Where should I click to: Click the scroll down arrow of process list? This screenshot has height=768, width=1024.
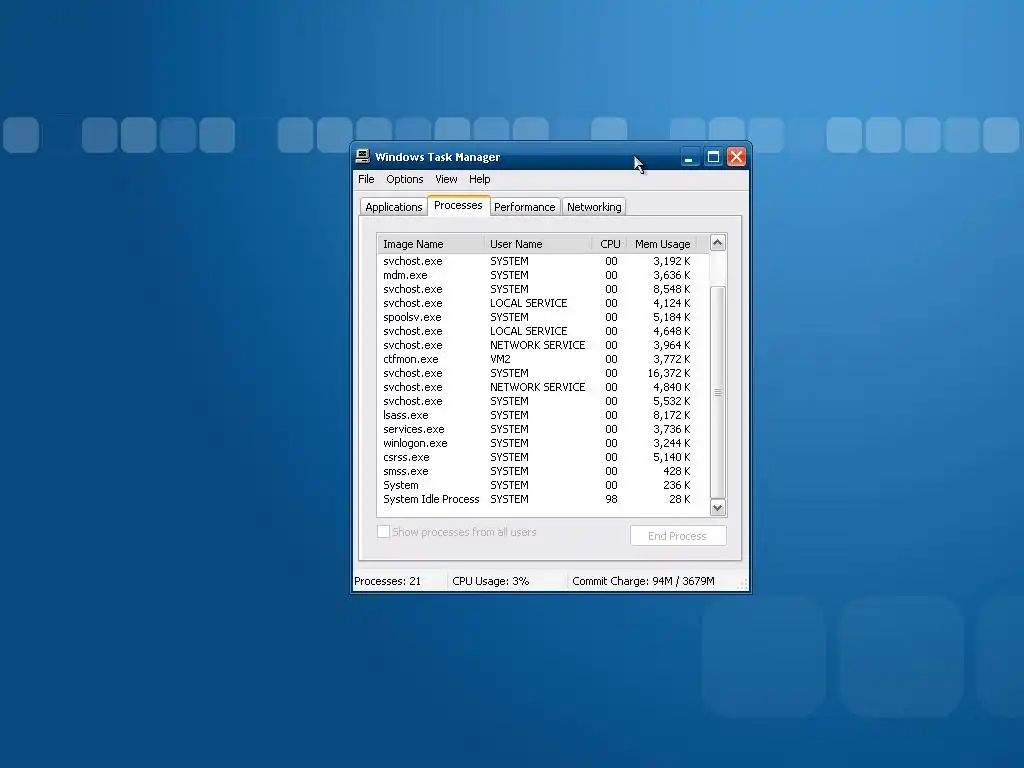[x=718, y=507]
